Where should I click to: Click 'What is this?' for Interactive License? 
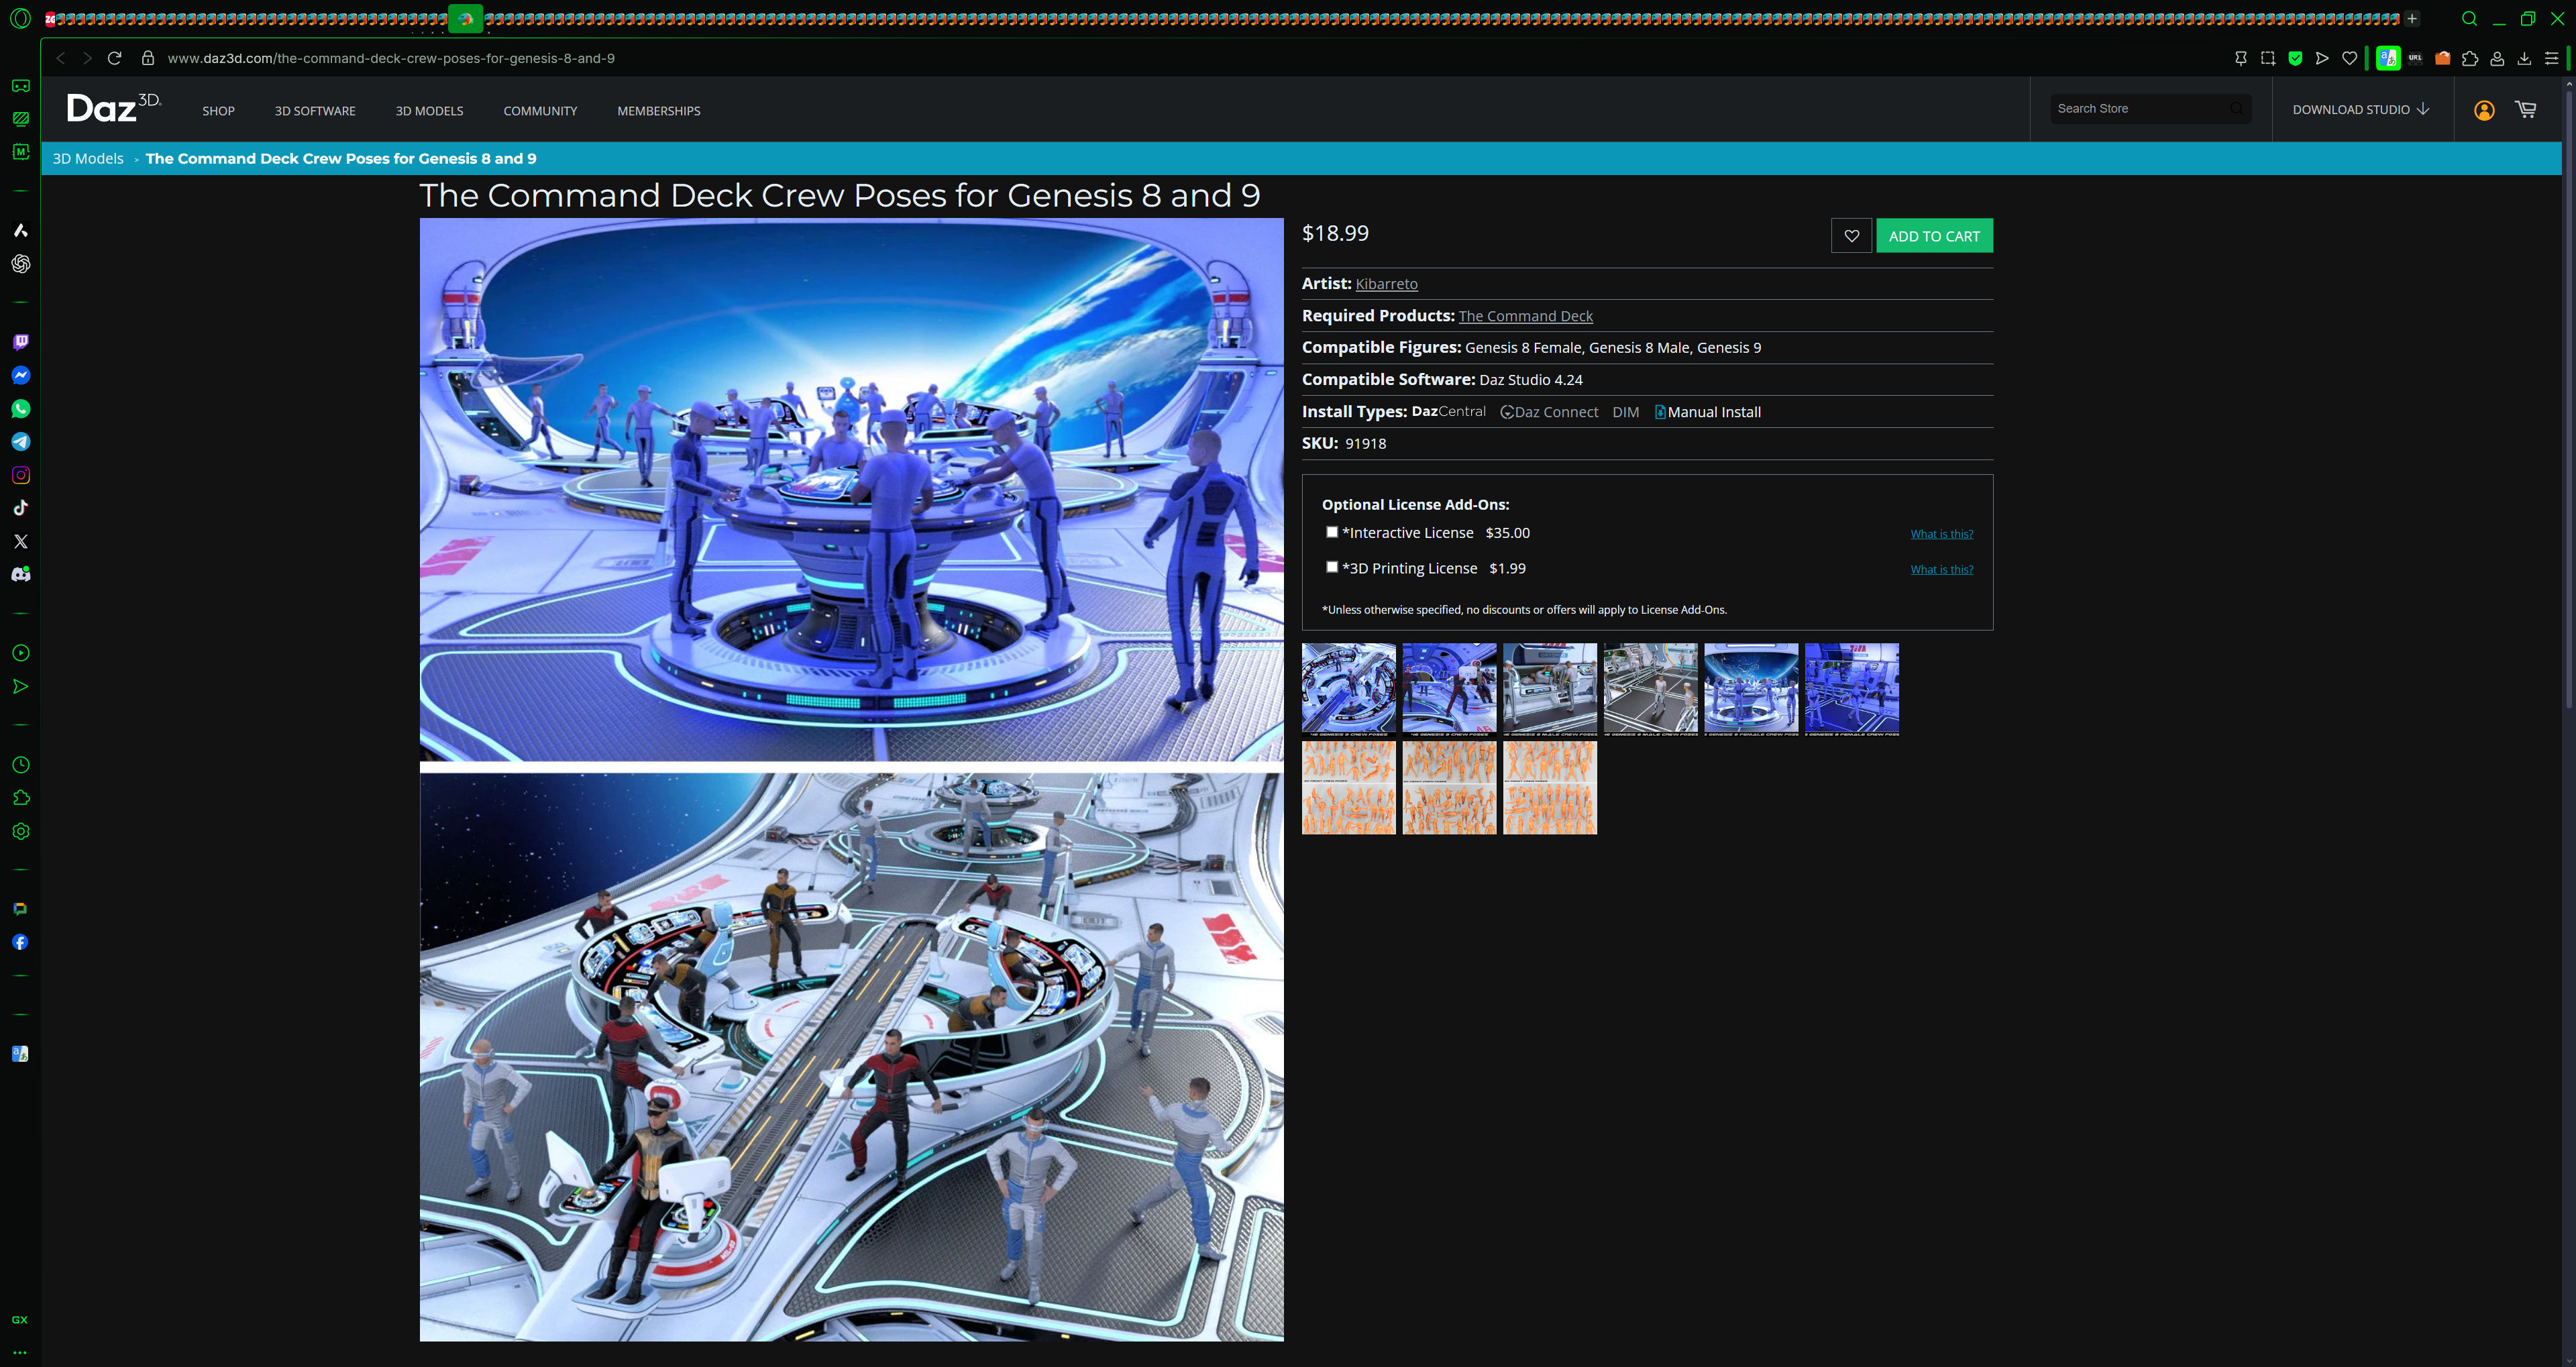click(1941, 534)
